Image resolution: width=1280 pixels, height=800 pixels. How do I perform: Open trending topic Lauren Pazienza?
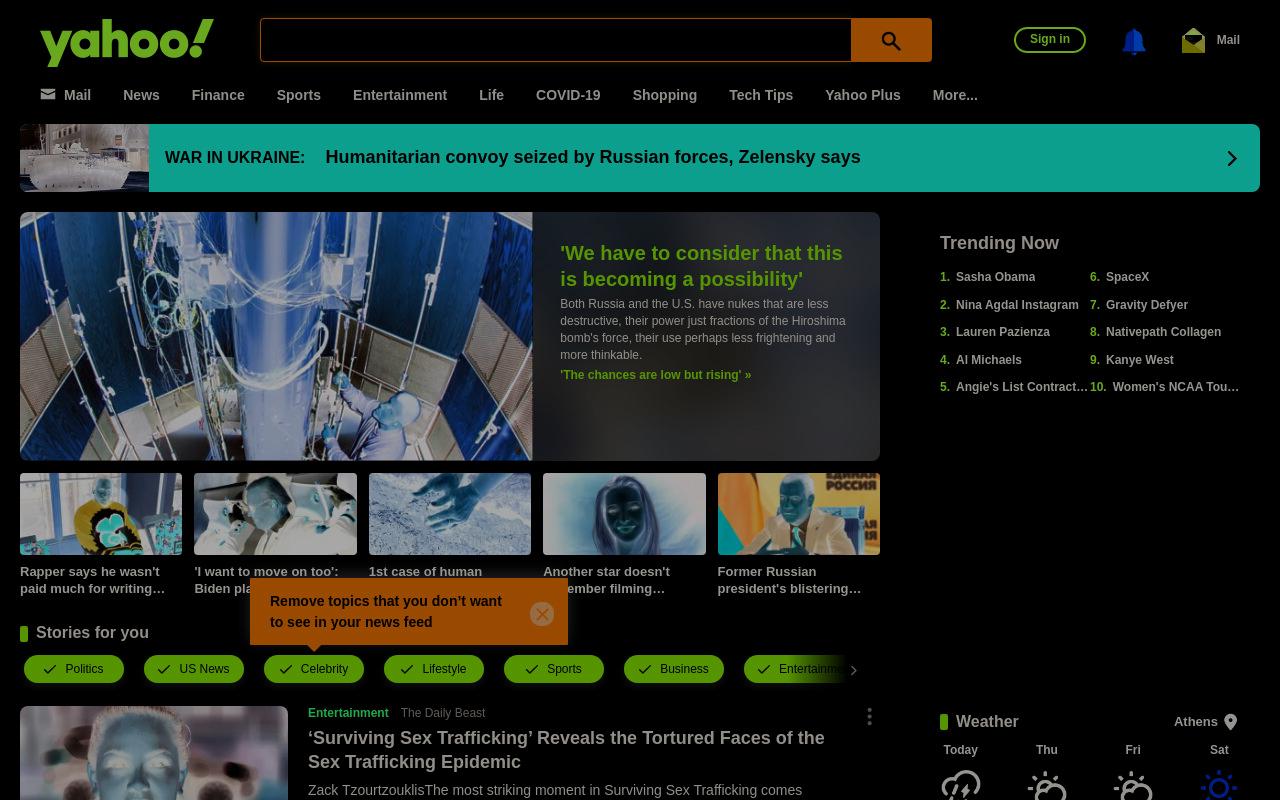(1003, 332)
